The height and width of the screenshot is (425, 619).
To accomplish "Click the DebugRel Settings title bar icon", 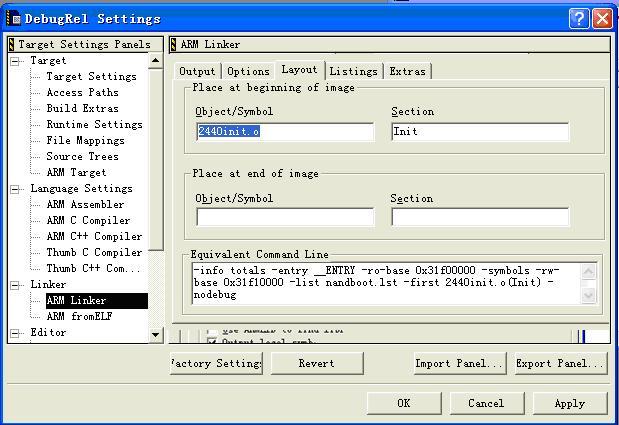I will pos(13,19).
